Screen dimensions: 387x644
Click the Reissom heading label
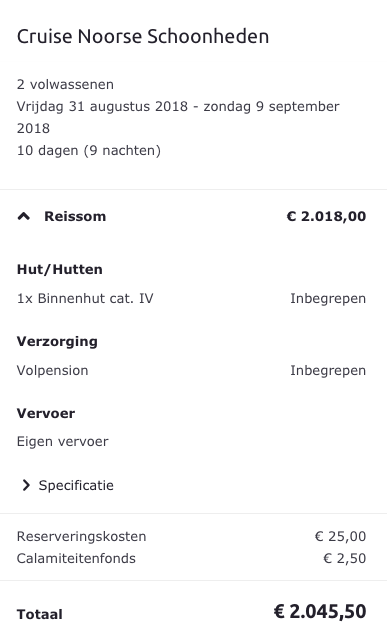point(75,216)
